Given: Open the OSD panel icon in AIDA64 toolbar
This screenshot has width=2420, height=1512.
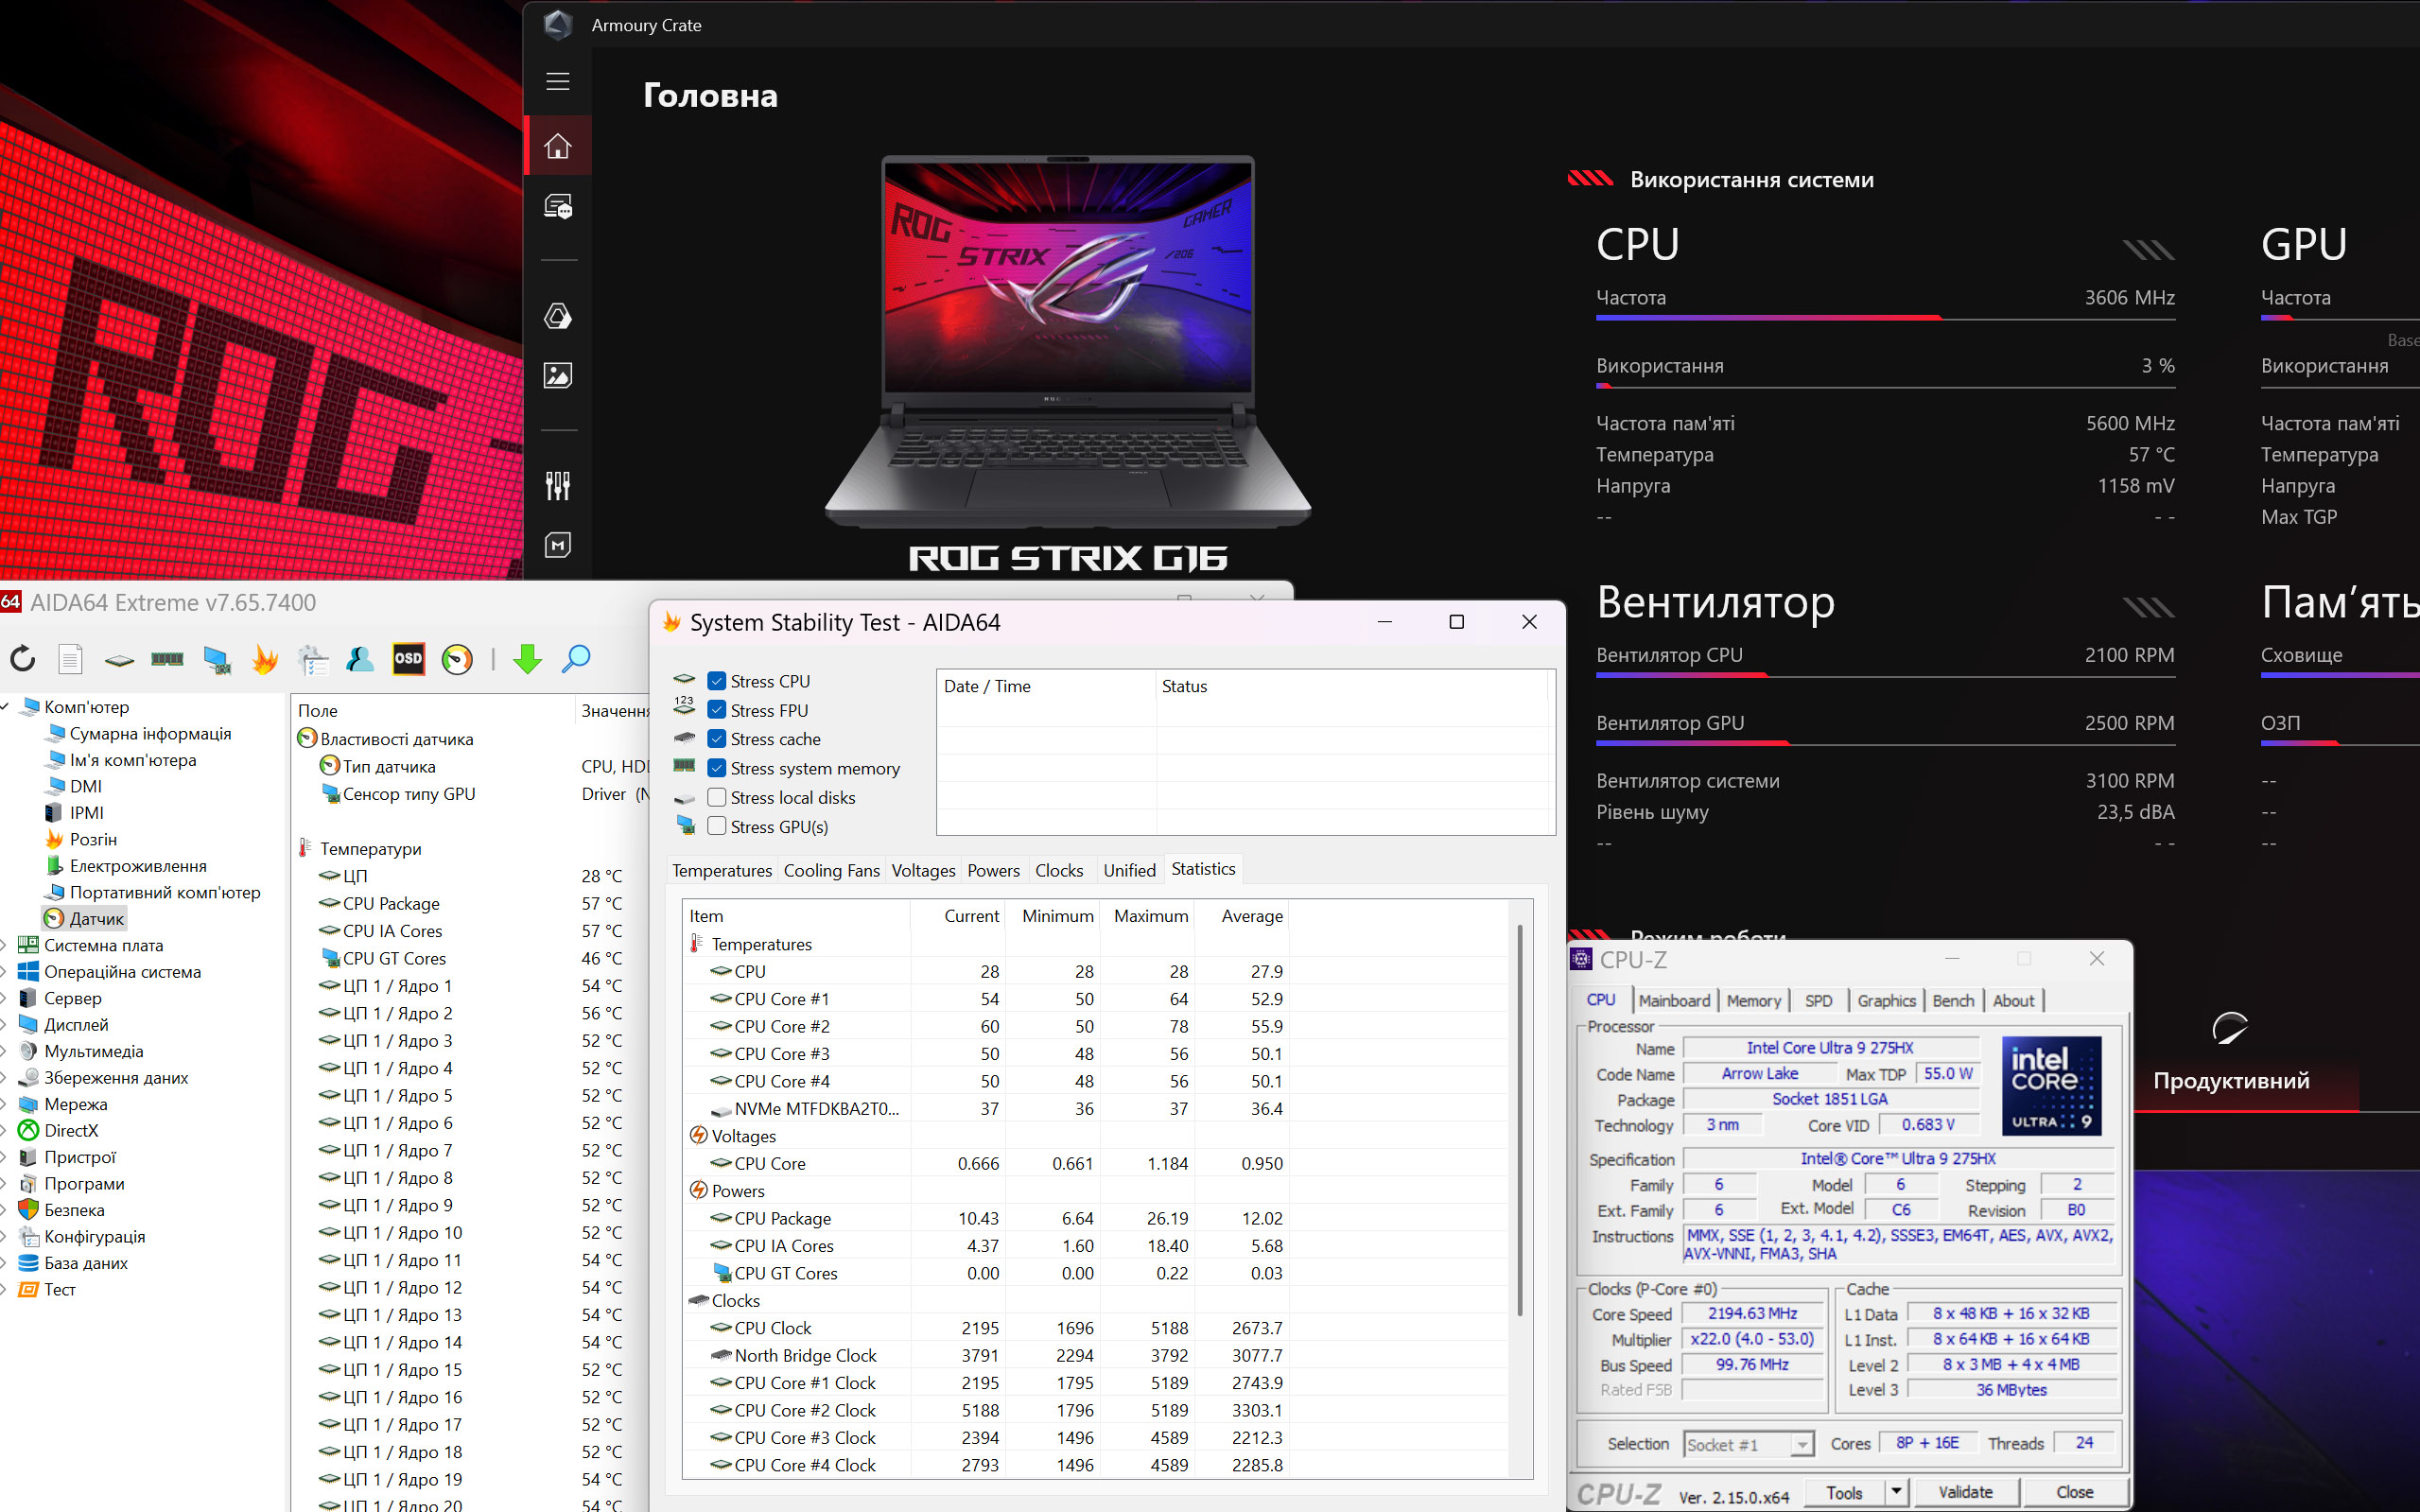Looking at the screenshot, I should 408,659.
